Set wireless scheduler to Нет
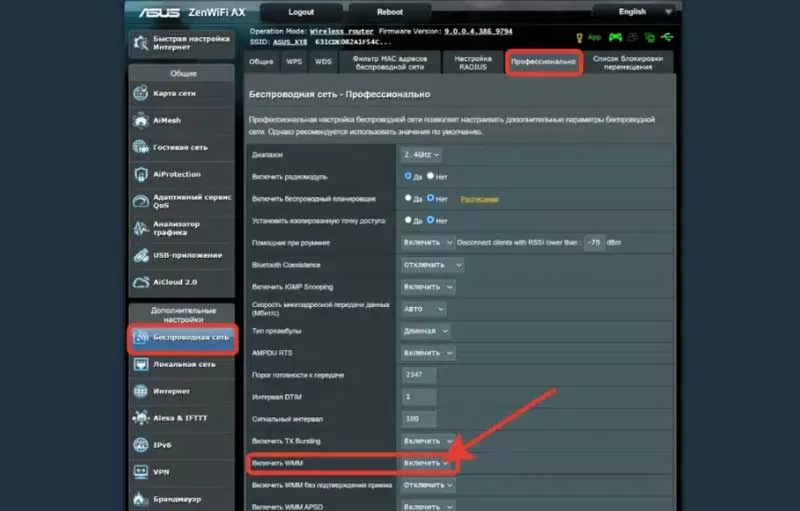 click(430, 198)
